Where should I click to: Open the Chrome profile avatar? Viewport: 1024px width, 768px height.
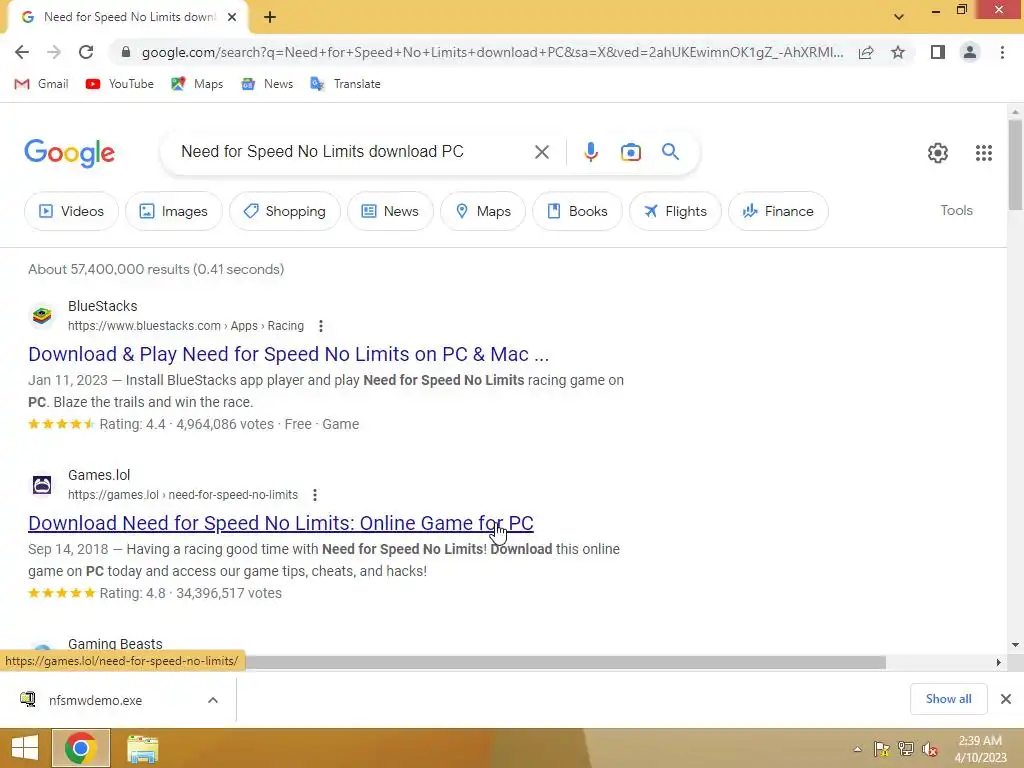coord(970,52)
